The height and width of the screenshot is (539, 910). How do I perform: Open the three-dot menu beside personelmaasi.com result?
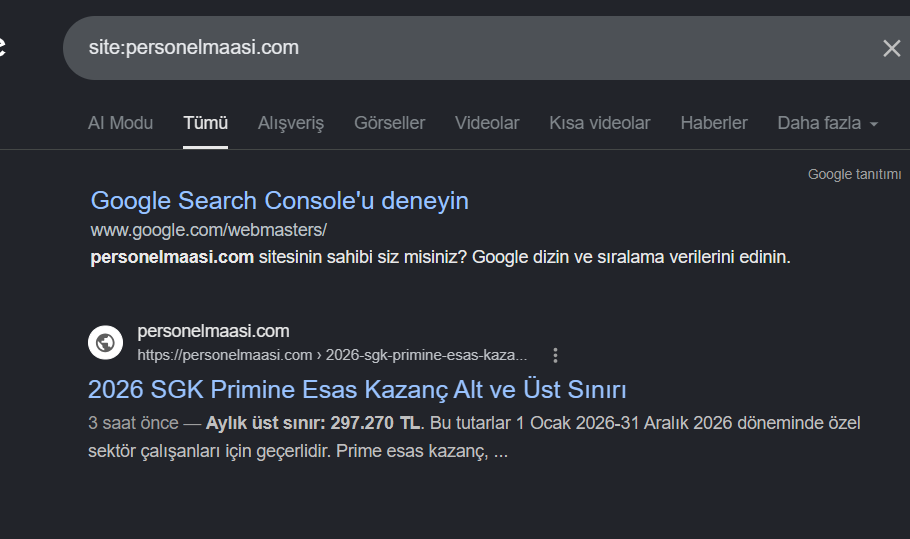555,355
